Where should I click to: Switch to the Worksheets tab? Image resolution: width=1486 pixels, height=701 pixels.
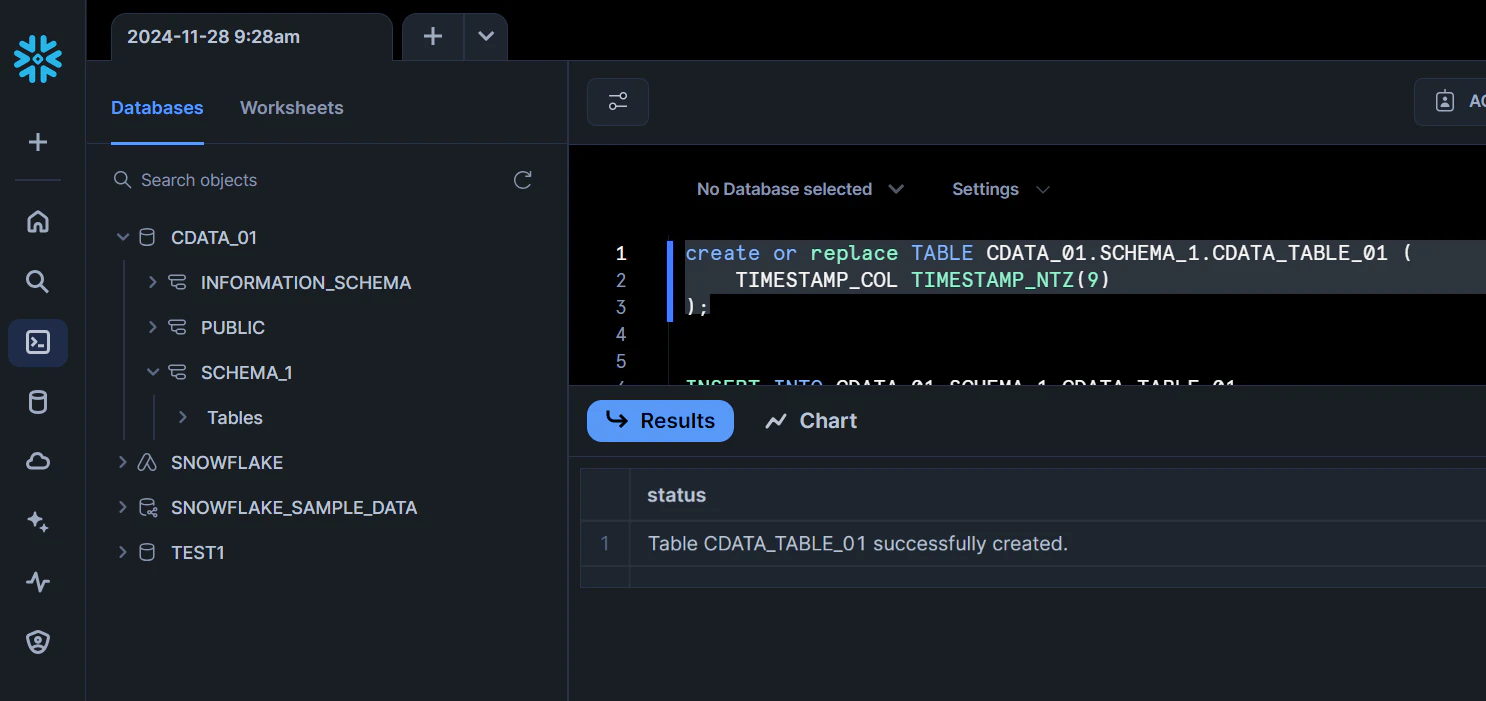(292, 108)
